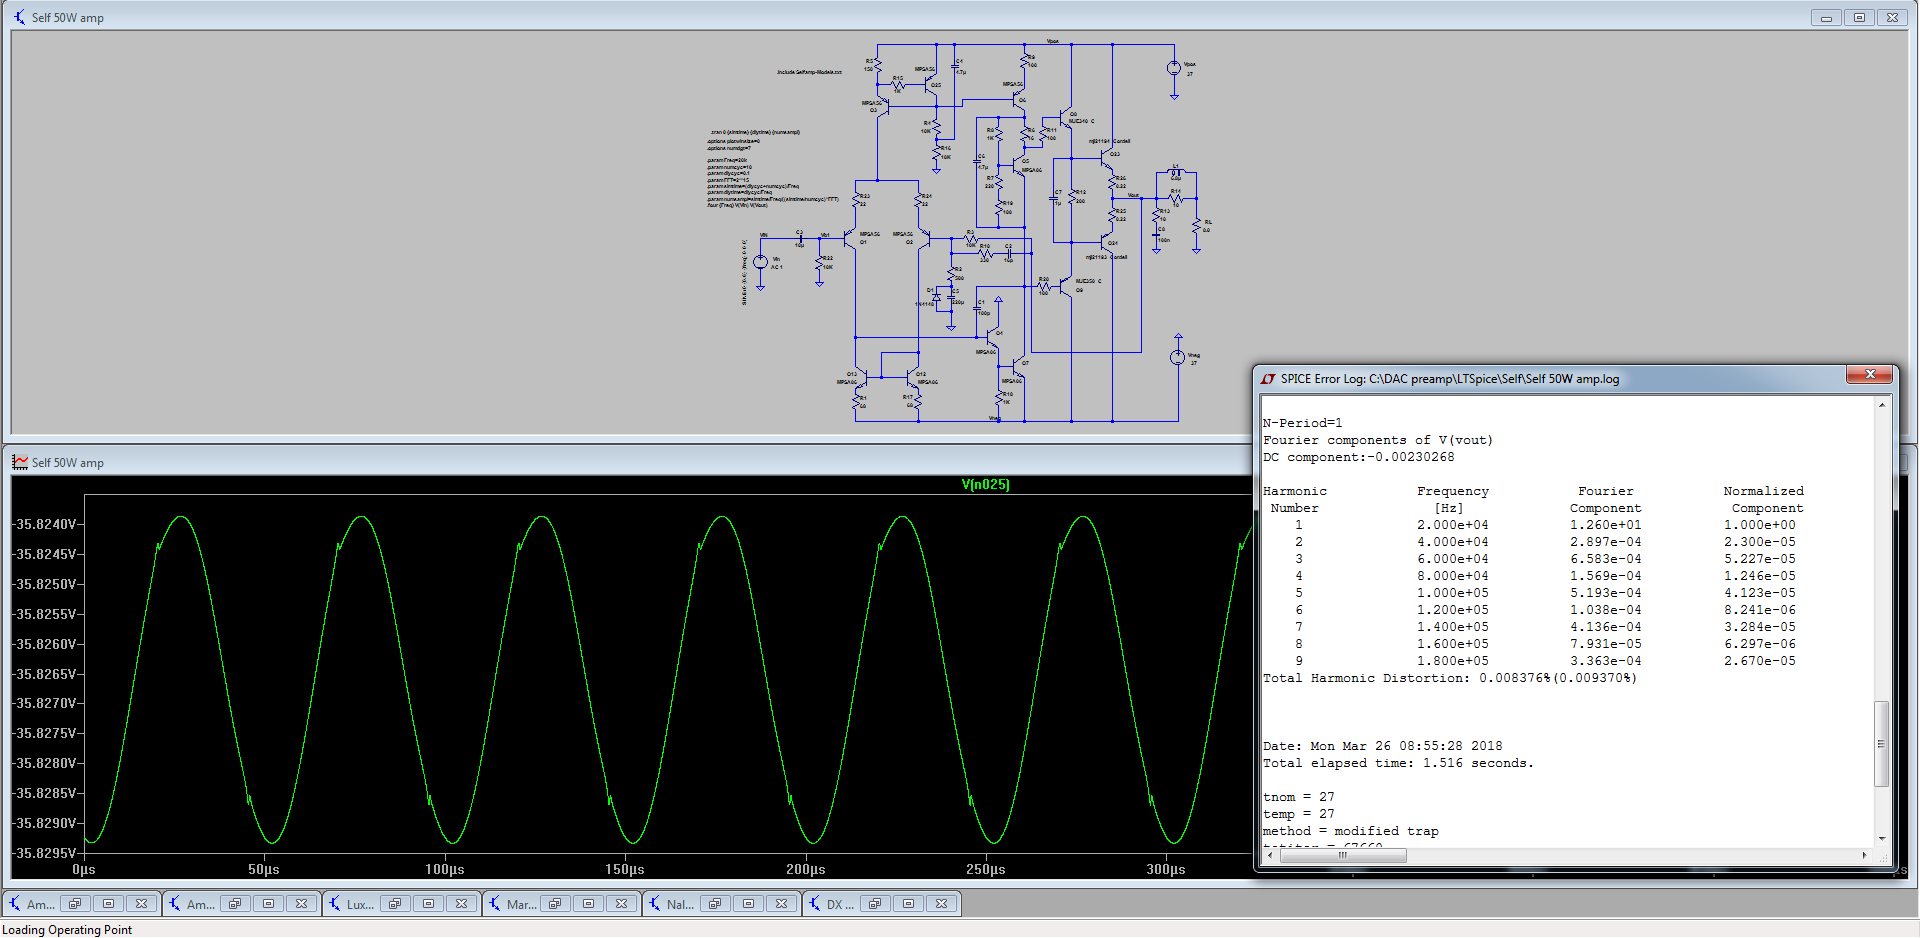The image size is (1920, 938).
Task: Click the vertical scrollbar thumb in the error log
Action: [x=1882, y=744]
